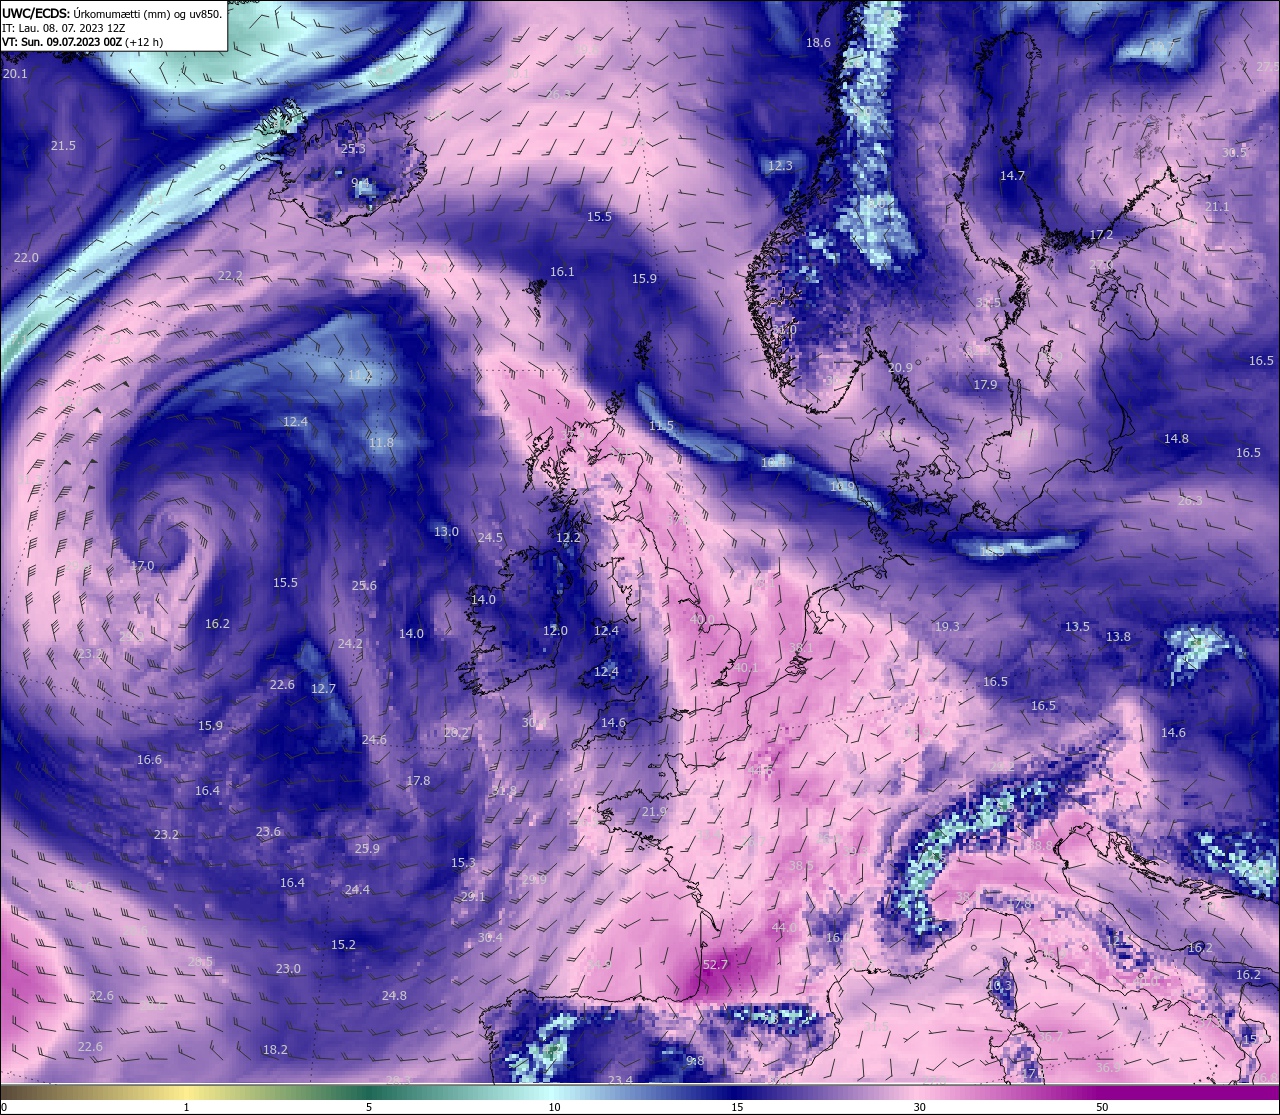Click the 15.3 value west of Biscay
The height and width of the screenshot is (1115, 1280).
click(x=463, y=863)
